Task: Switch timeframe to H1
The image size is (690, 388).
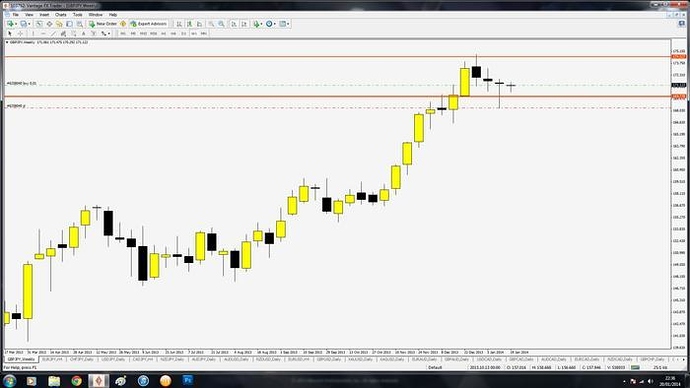Action: [x=163, y=33]
